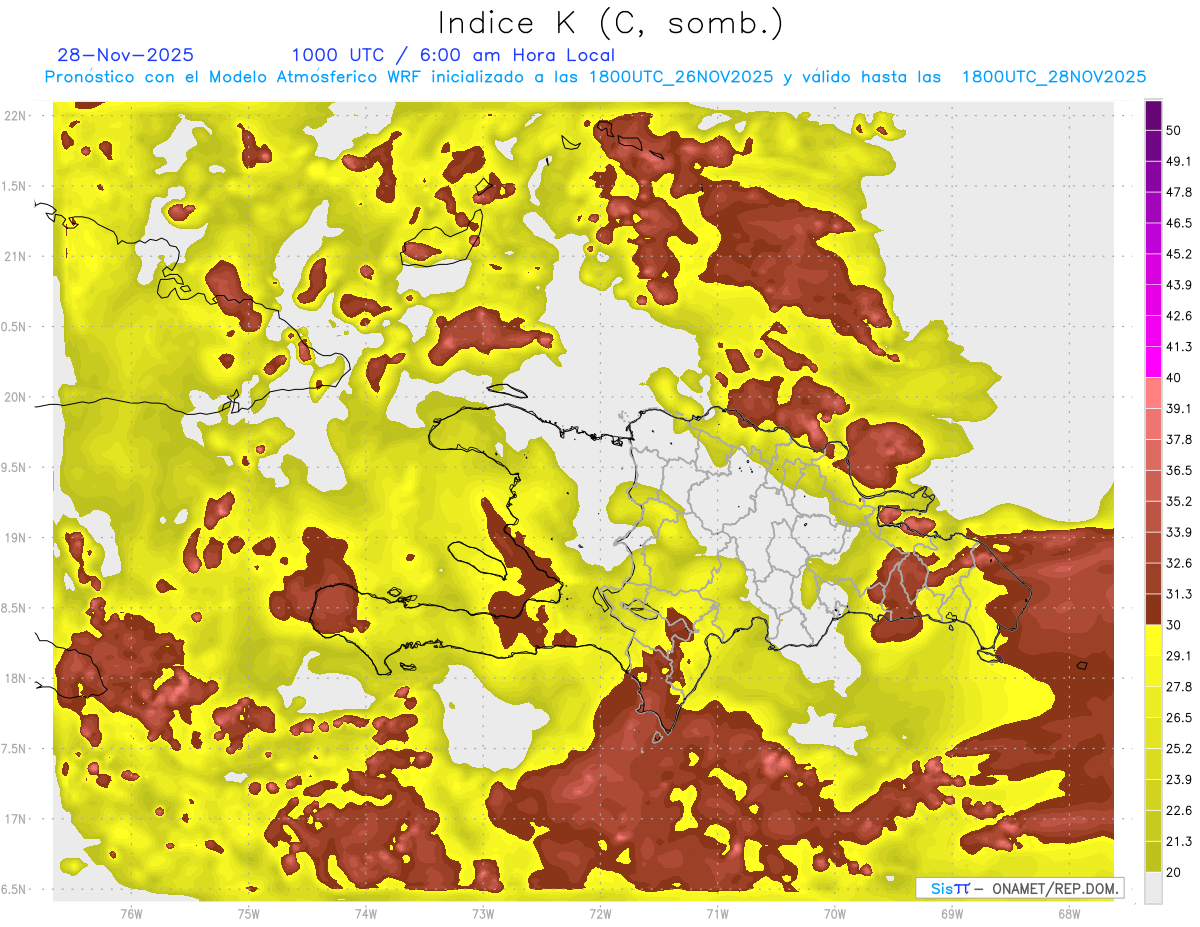Click the '35.2' legend value
Image resolution: width=1200 pixels, height=927 pixels.
click(x=1179, y=501)
